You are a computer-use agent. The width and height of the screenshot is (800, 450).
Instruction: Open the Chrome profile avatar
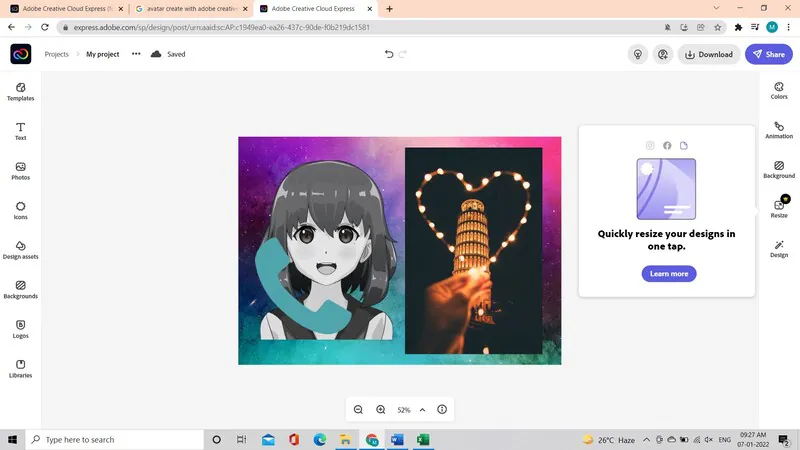click(x=771, y=27)
